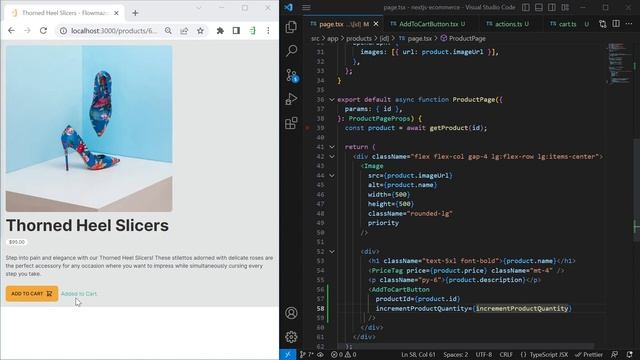Toggle the Primary Side Bar
640x360 pixels.
526,7
